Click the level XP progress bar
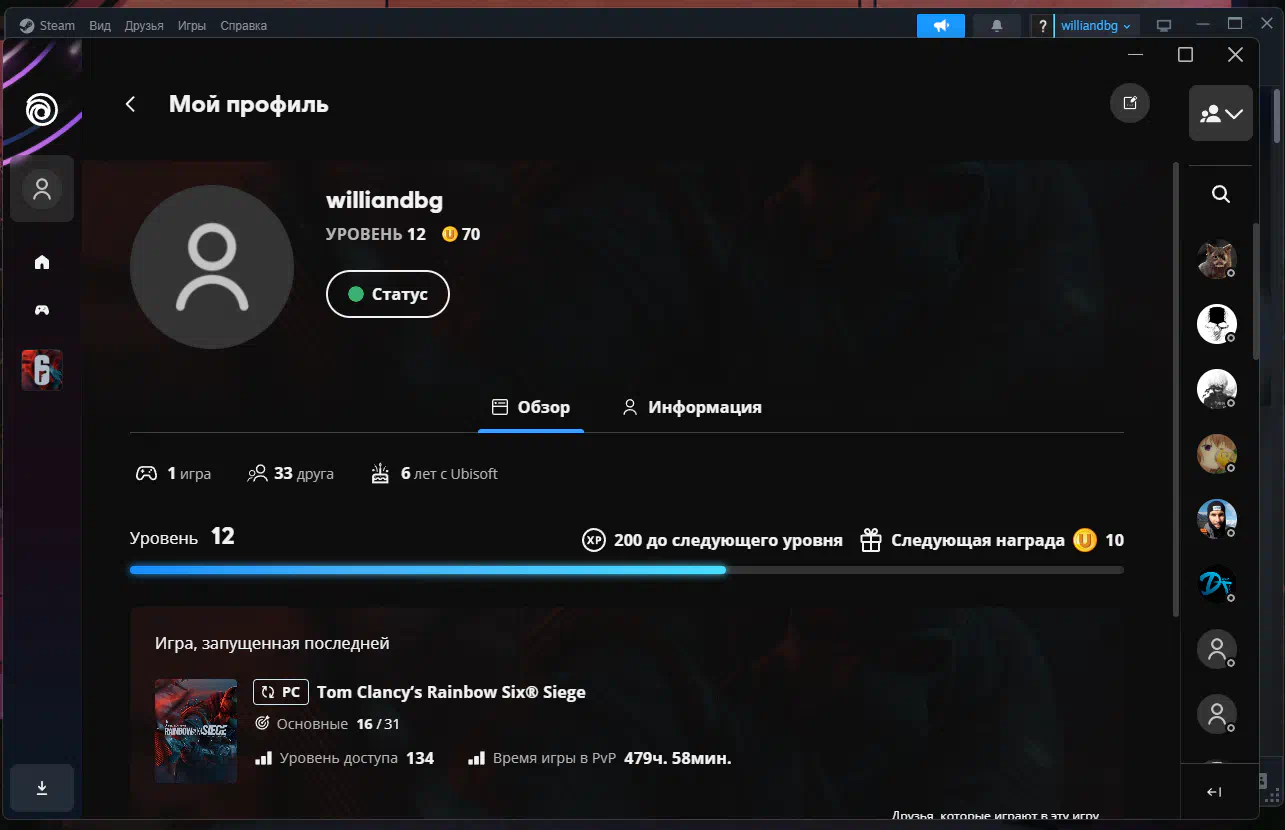This screenshot has width=1285, height=830. point(627,570)
